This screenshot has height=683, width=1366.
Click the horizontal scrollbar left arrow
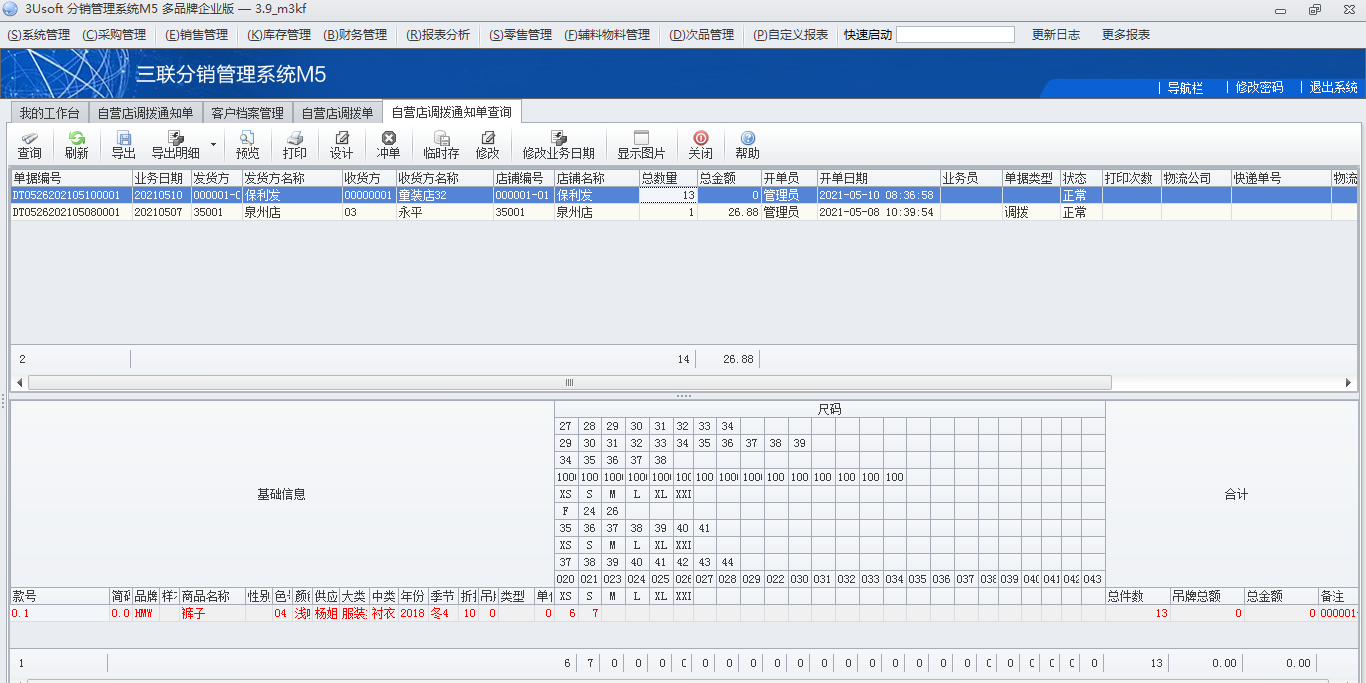coord(19,382)
